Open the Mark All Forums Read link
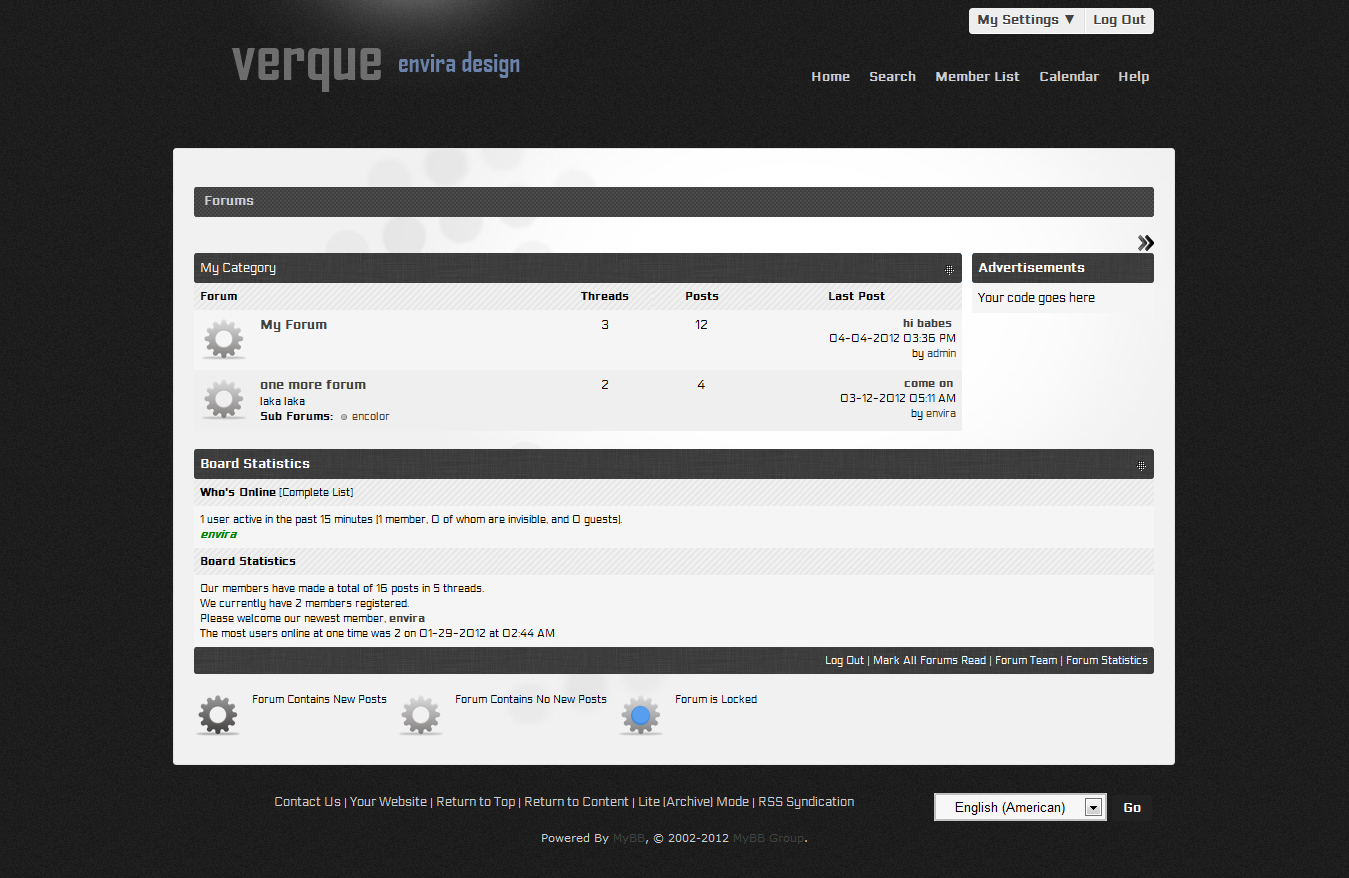Screen dimensions: 1349x878 click(x=929, y=660)
